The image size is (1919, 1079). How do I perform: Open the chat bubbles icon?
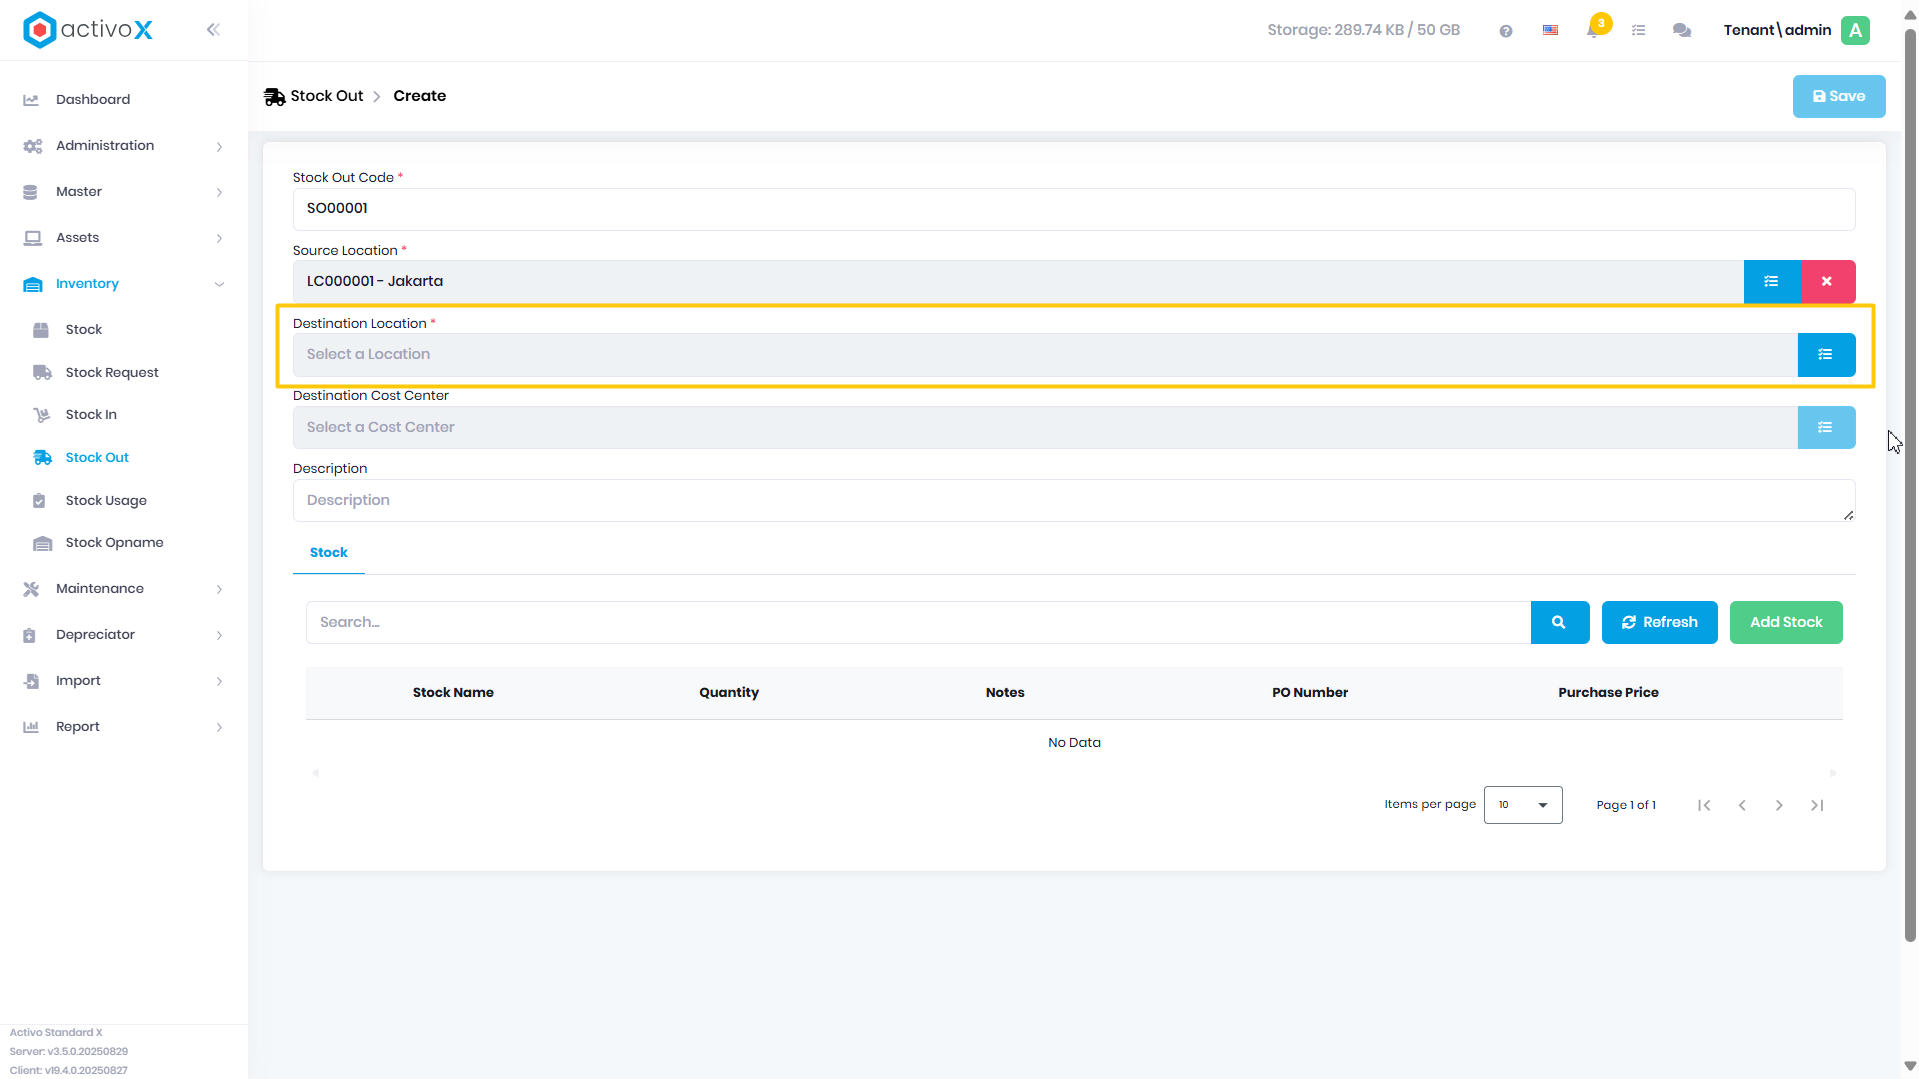1682,31
